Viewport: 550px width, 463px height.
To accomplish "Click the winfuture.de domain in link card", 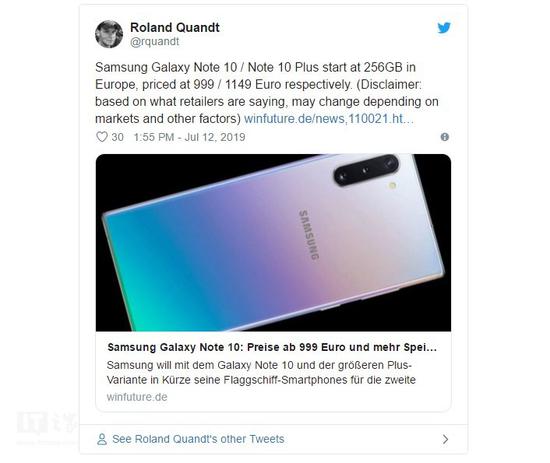I will click(x=137, y=397).
